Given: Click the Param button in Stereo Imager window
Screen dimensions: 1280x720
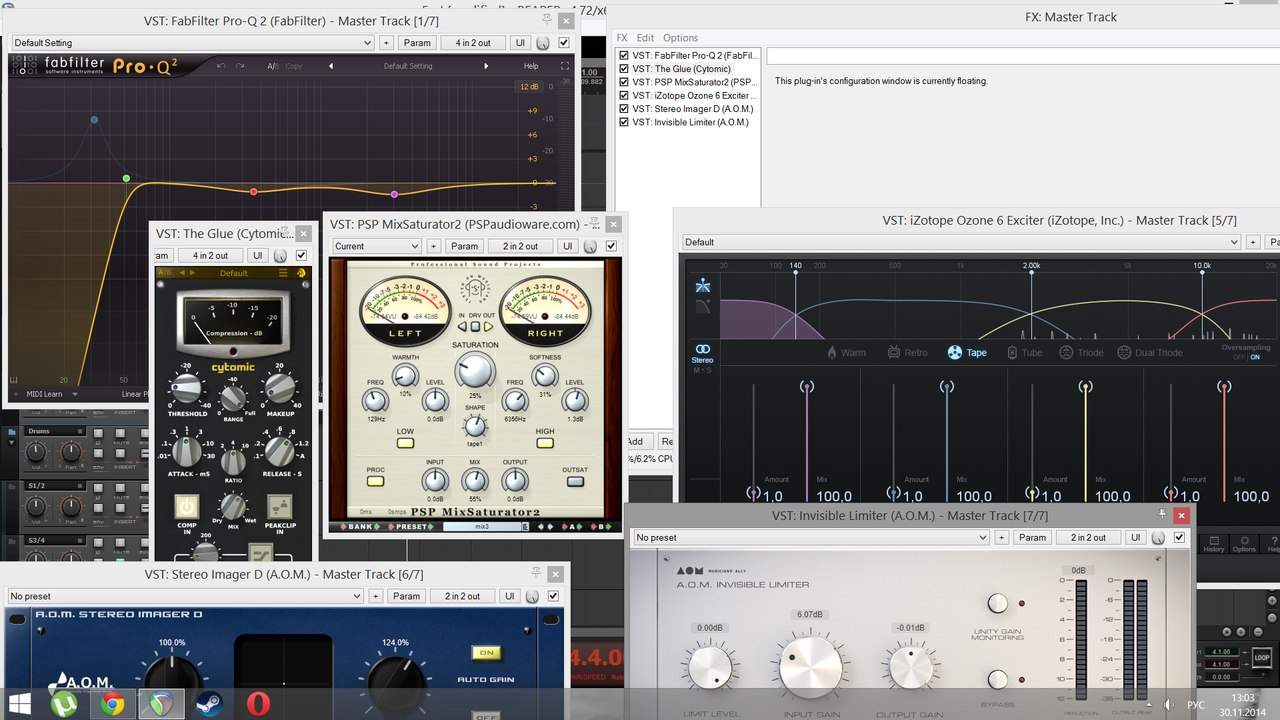Looking at the screenshot, I should (406, 596).
